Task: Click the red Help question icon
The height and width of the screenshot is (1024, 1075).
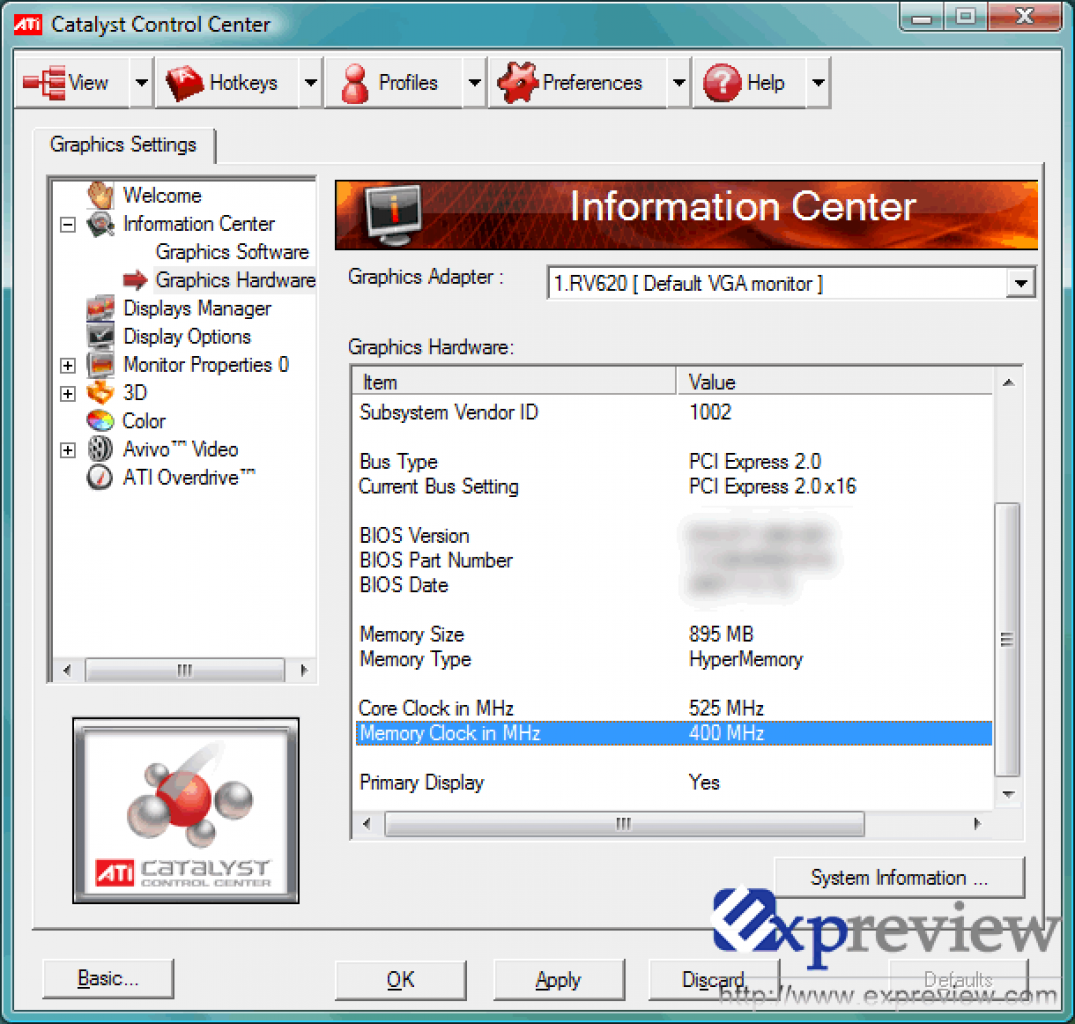Action: click(722, 83)
